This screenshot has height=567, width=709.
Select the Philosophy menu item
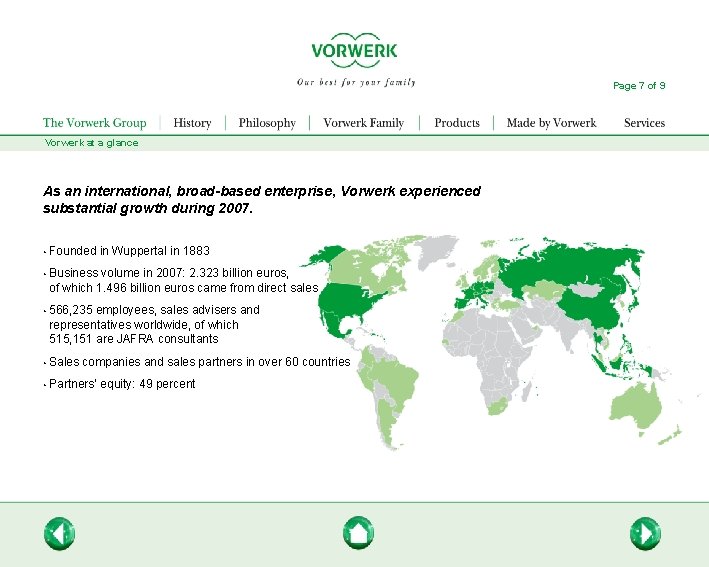tap(267, 123)
